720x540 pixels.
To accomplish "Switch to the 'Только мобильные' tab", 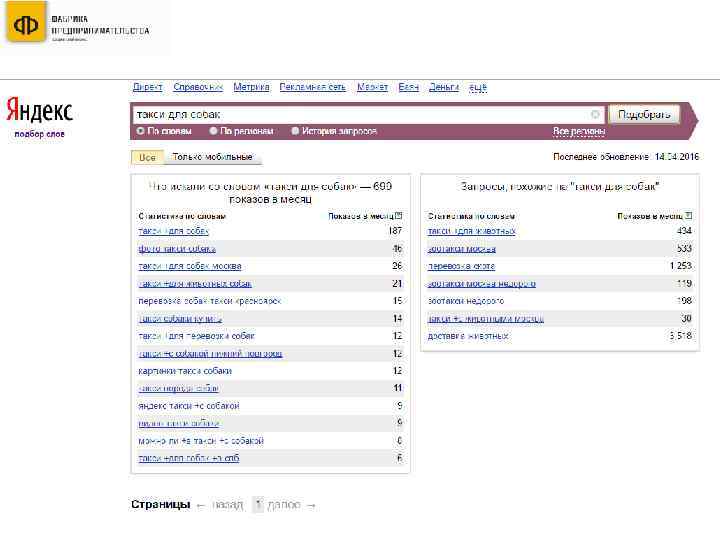I will [212, 157].
